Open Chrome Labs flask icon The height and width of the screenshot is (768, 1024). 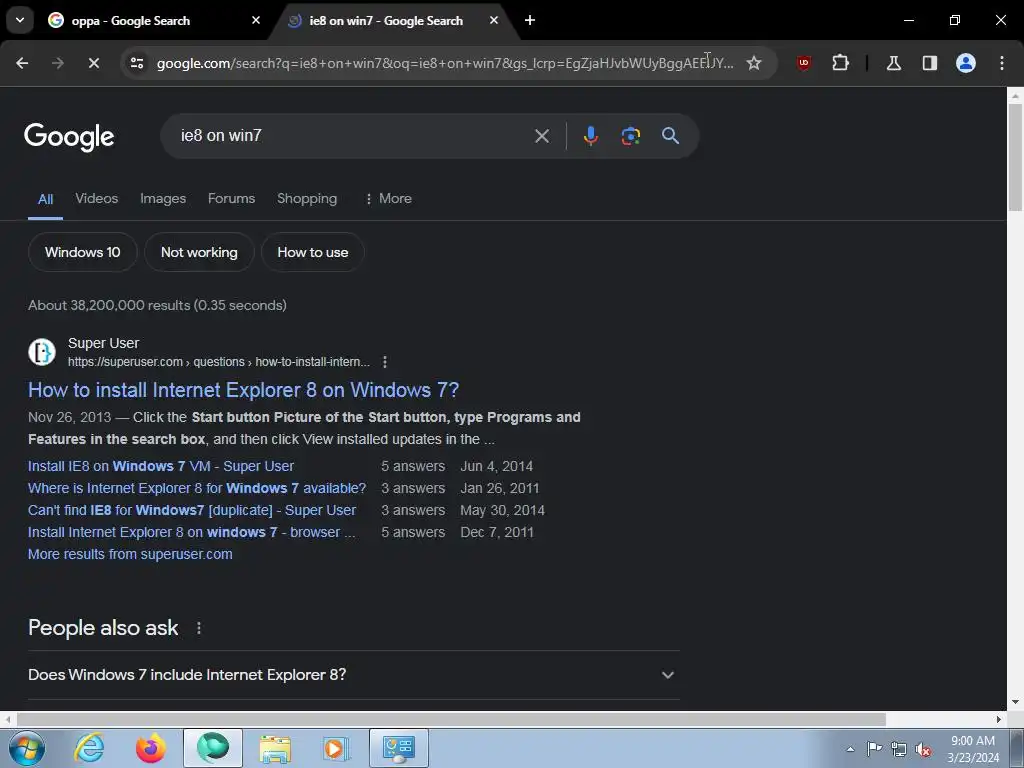click(893, 63)
